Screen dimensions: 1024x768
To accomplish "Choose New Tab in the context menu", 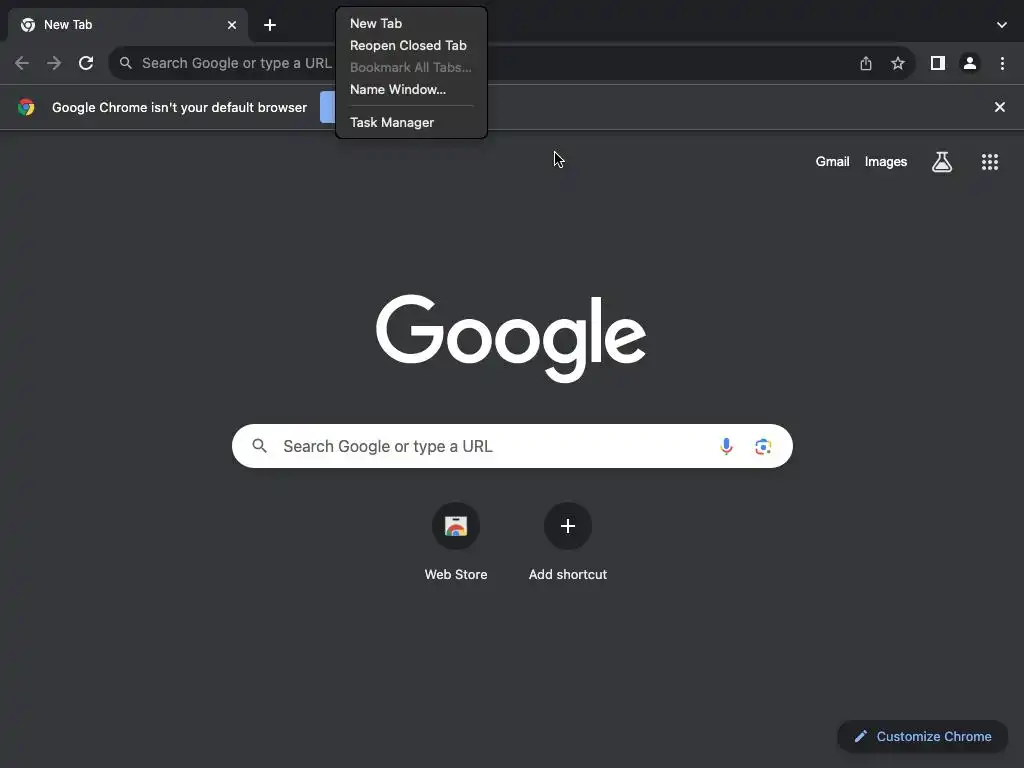I will click(411, 24).
